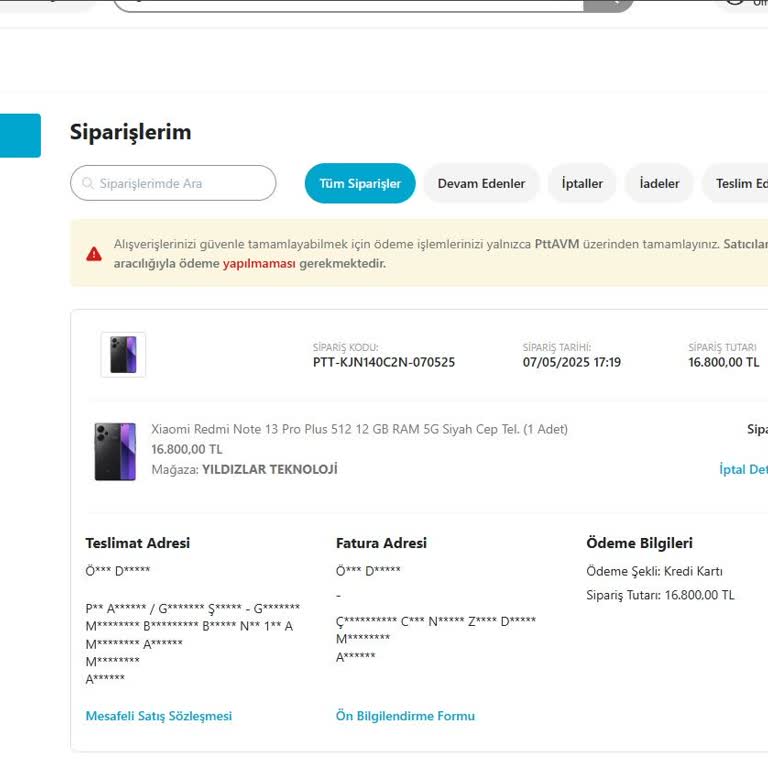Open the YILDIZLAR TEKNOLOJİ store link
768x768 pixels.
(270, 469)
